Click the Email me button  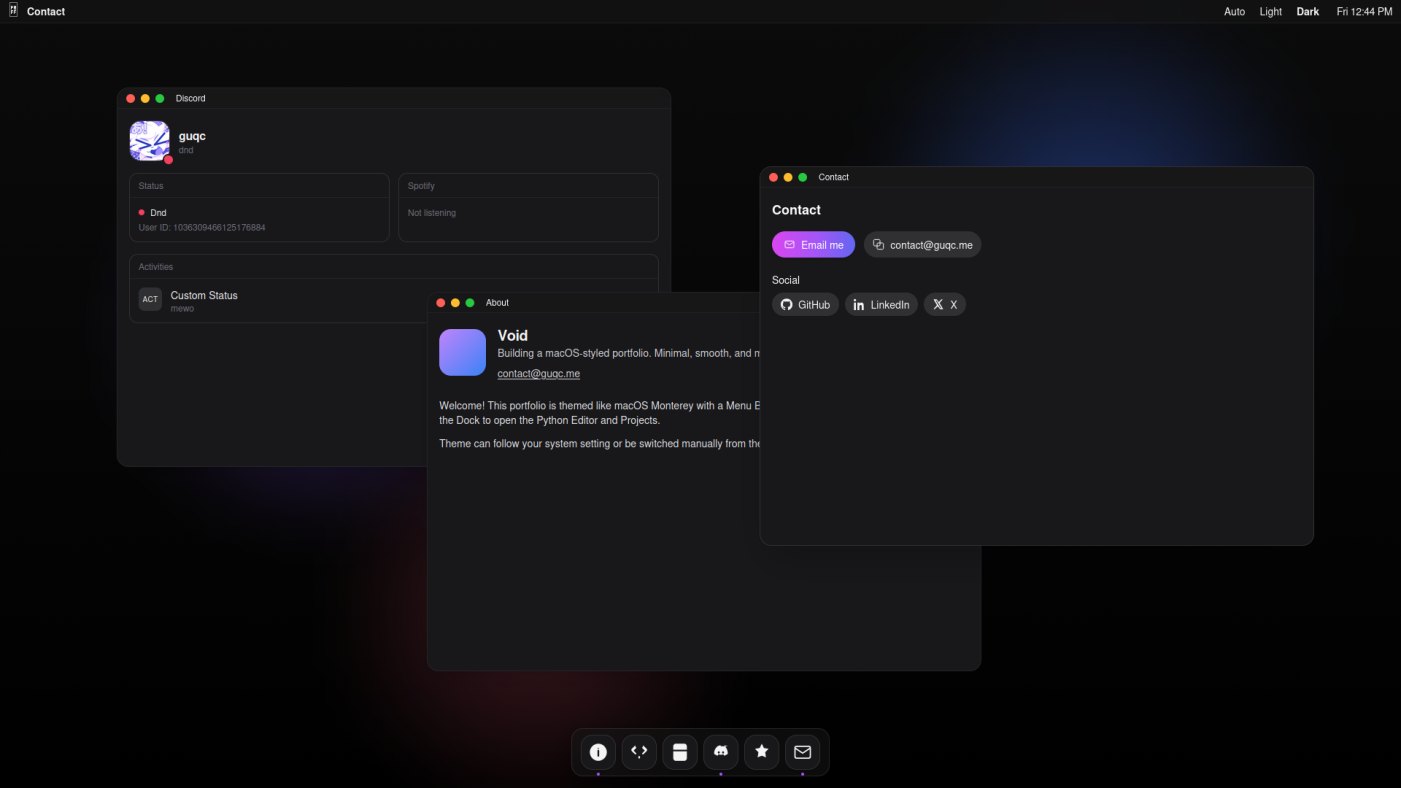813,244
